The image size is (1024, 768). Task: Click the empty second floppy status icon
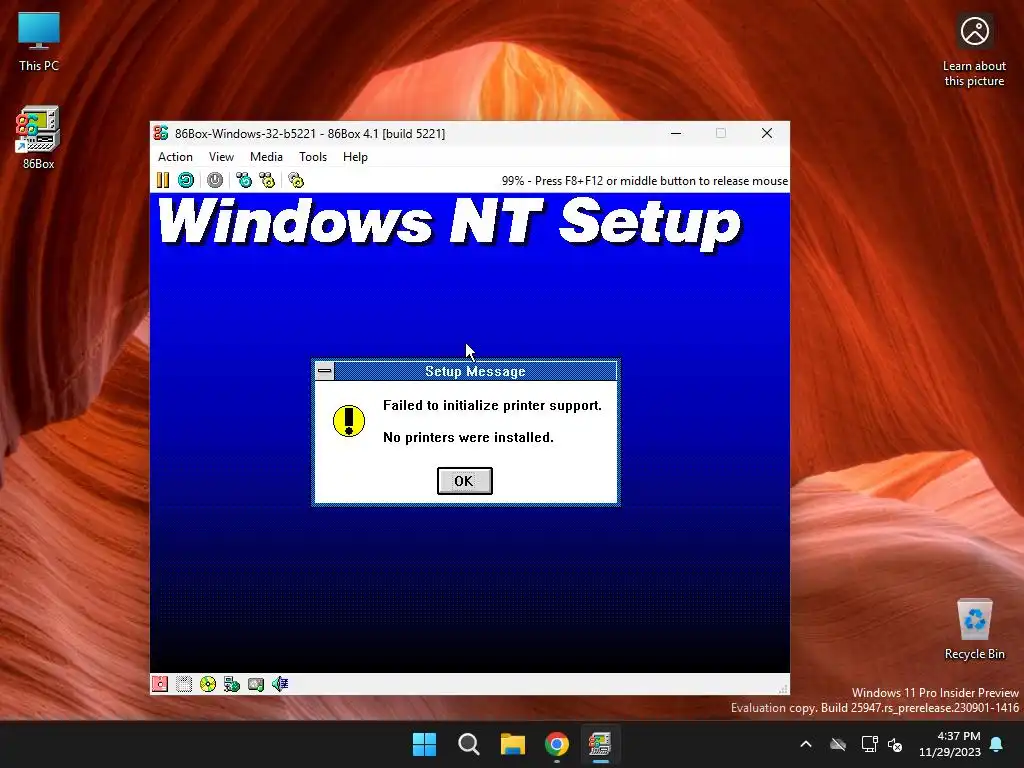184,684
